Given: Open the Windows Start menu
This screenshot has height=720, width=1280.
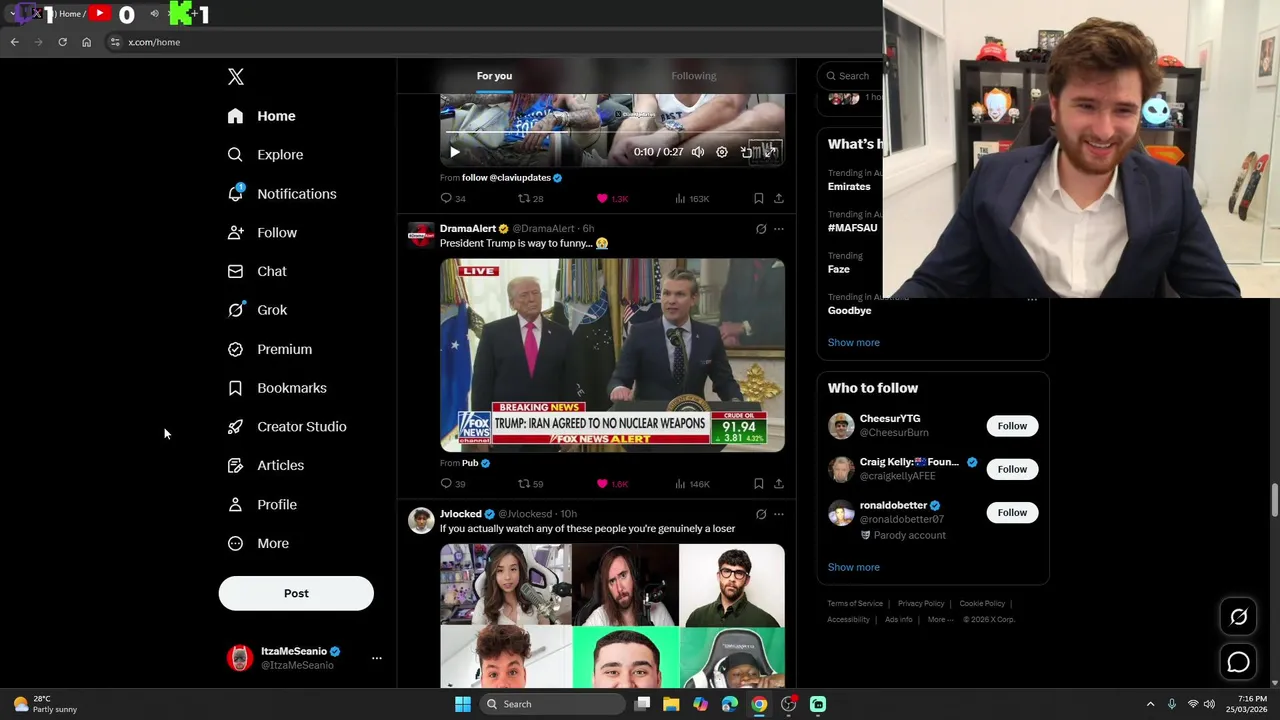Looking at the screenshot, I should coord(463,704).
